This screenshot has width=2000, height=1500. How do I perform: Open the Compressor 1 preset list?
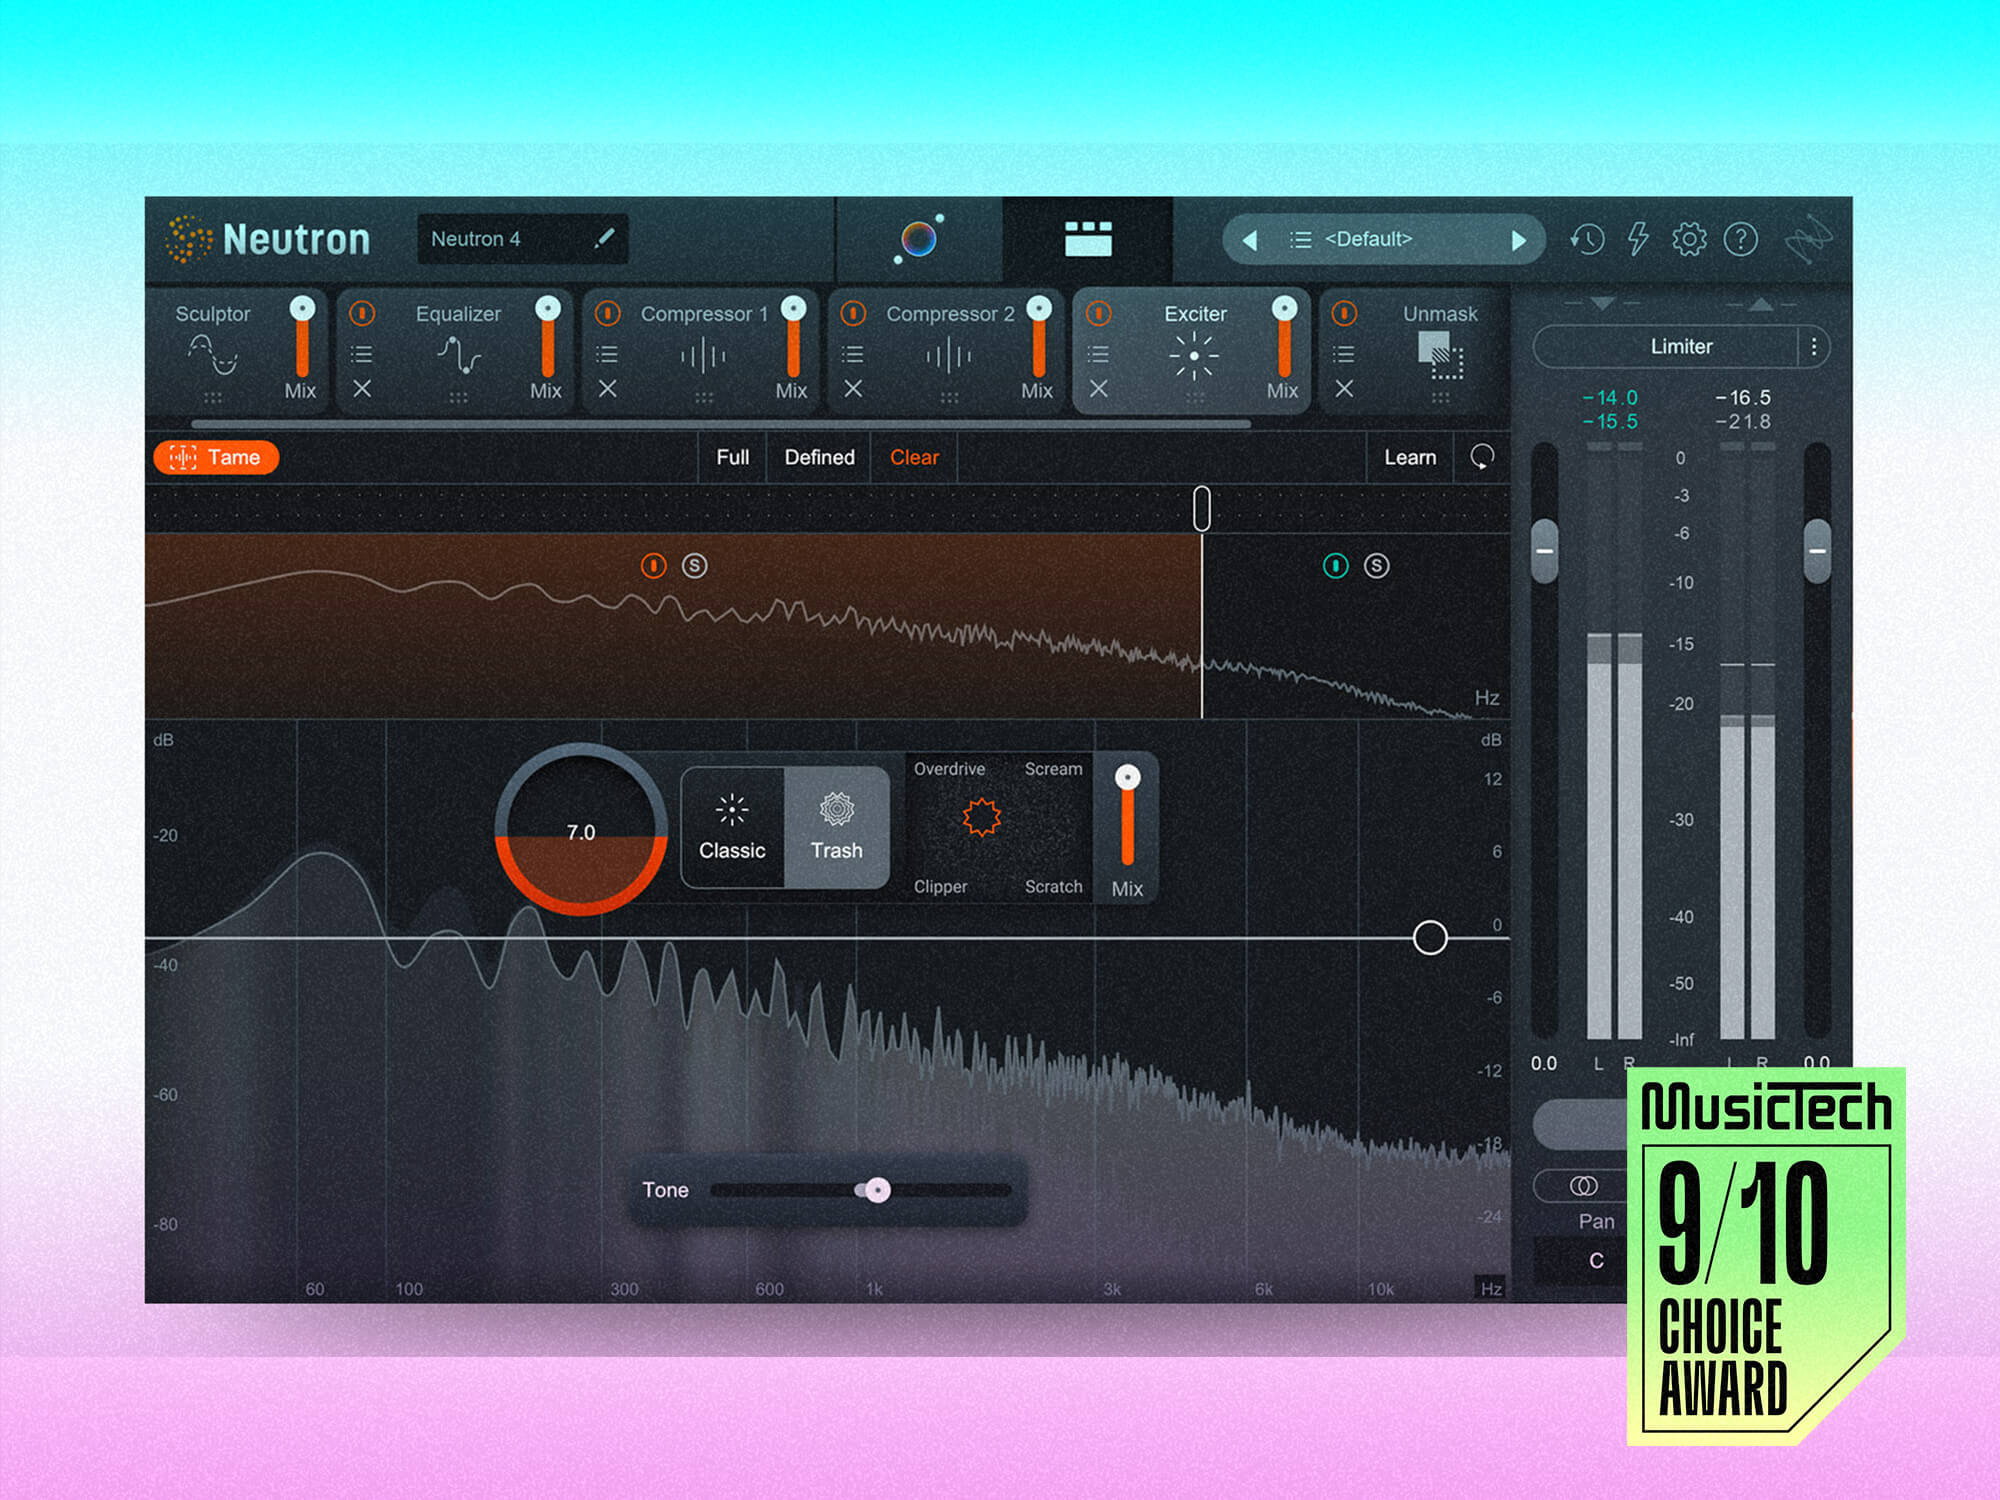point(607,354)
